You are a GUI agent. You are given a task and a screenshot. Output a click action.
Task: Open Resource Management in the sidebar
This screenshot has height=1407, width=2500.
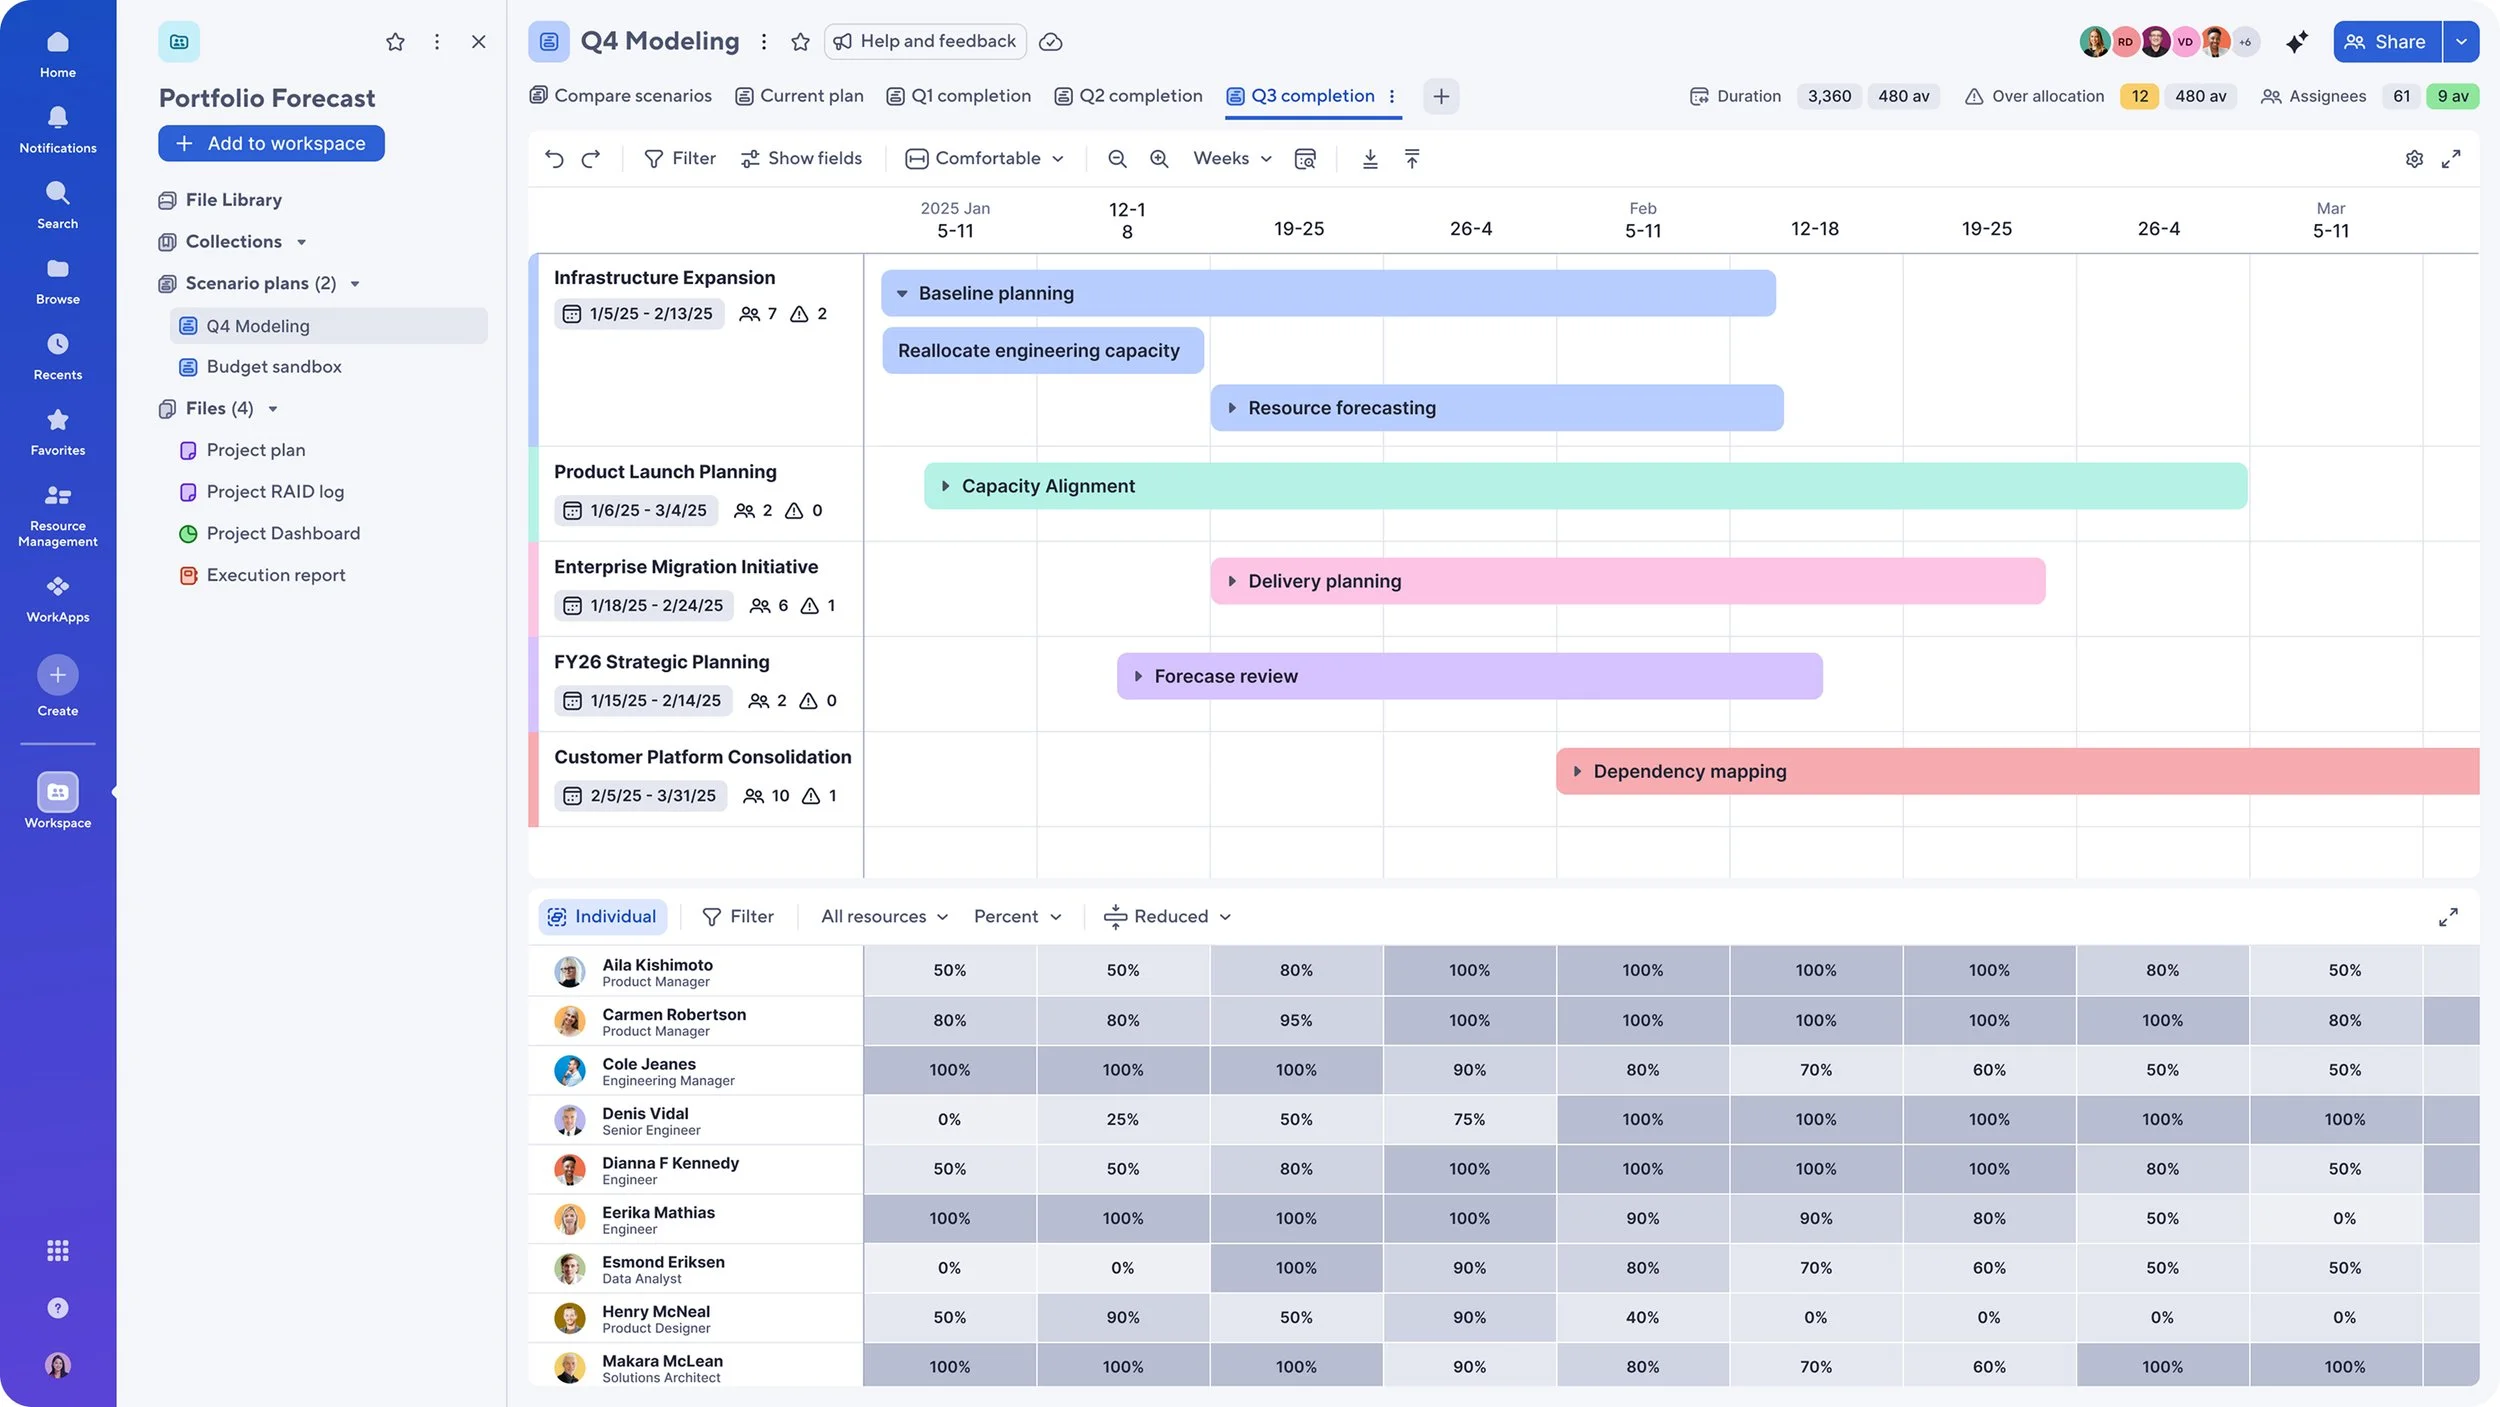click(x=58, y=516)
